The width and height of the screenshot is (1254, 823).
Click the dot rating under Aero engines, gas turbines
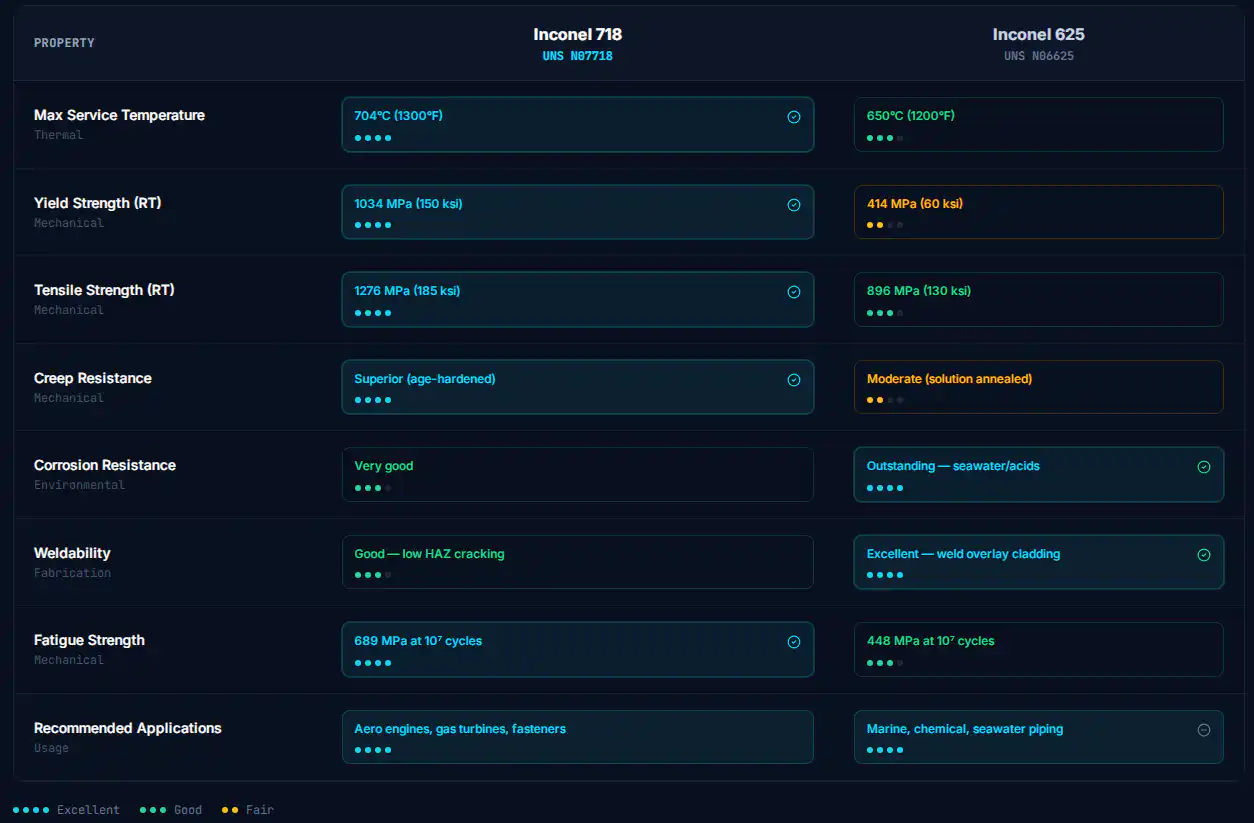click(373, 750)
